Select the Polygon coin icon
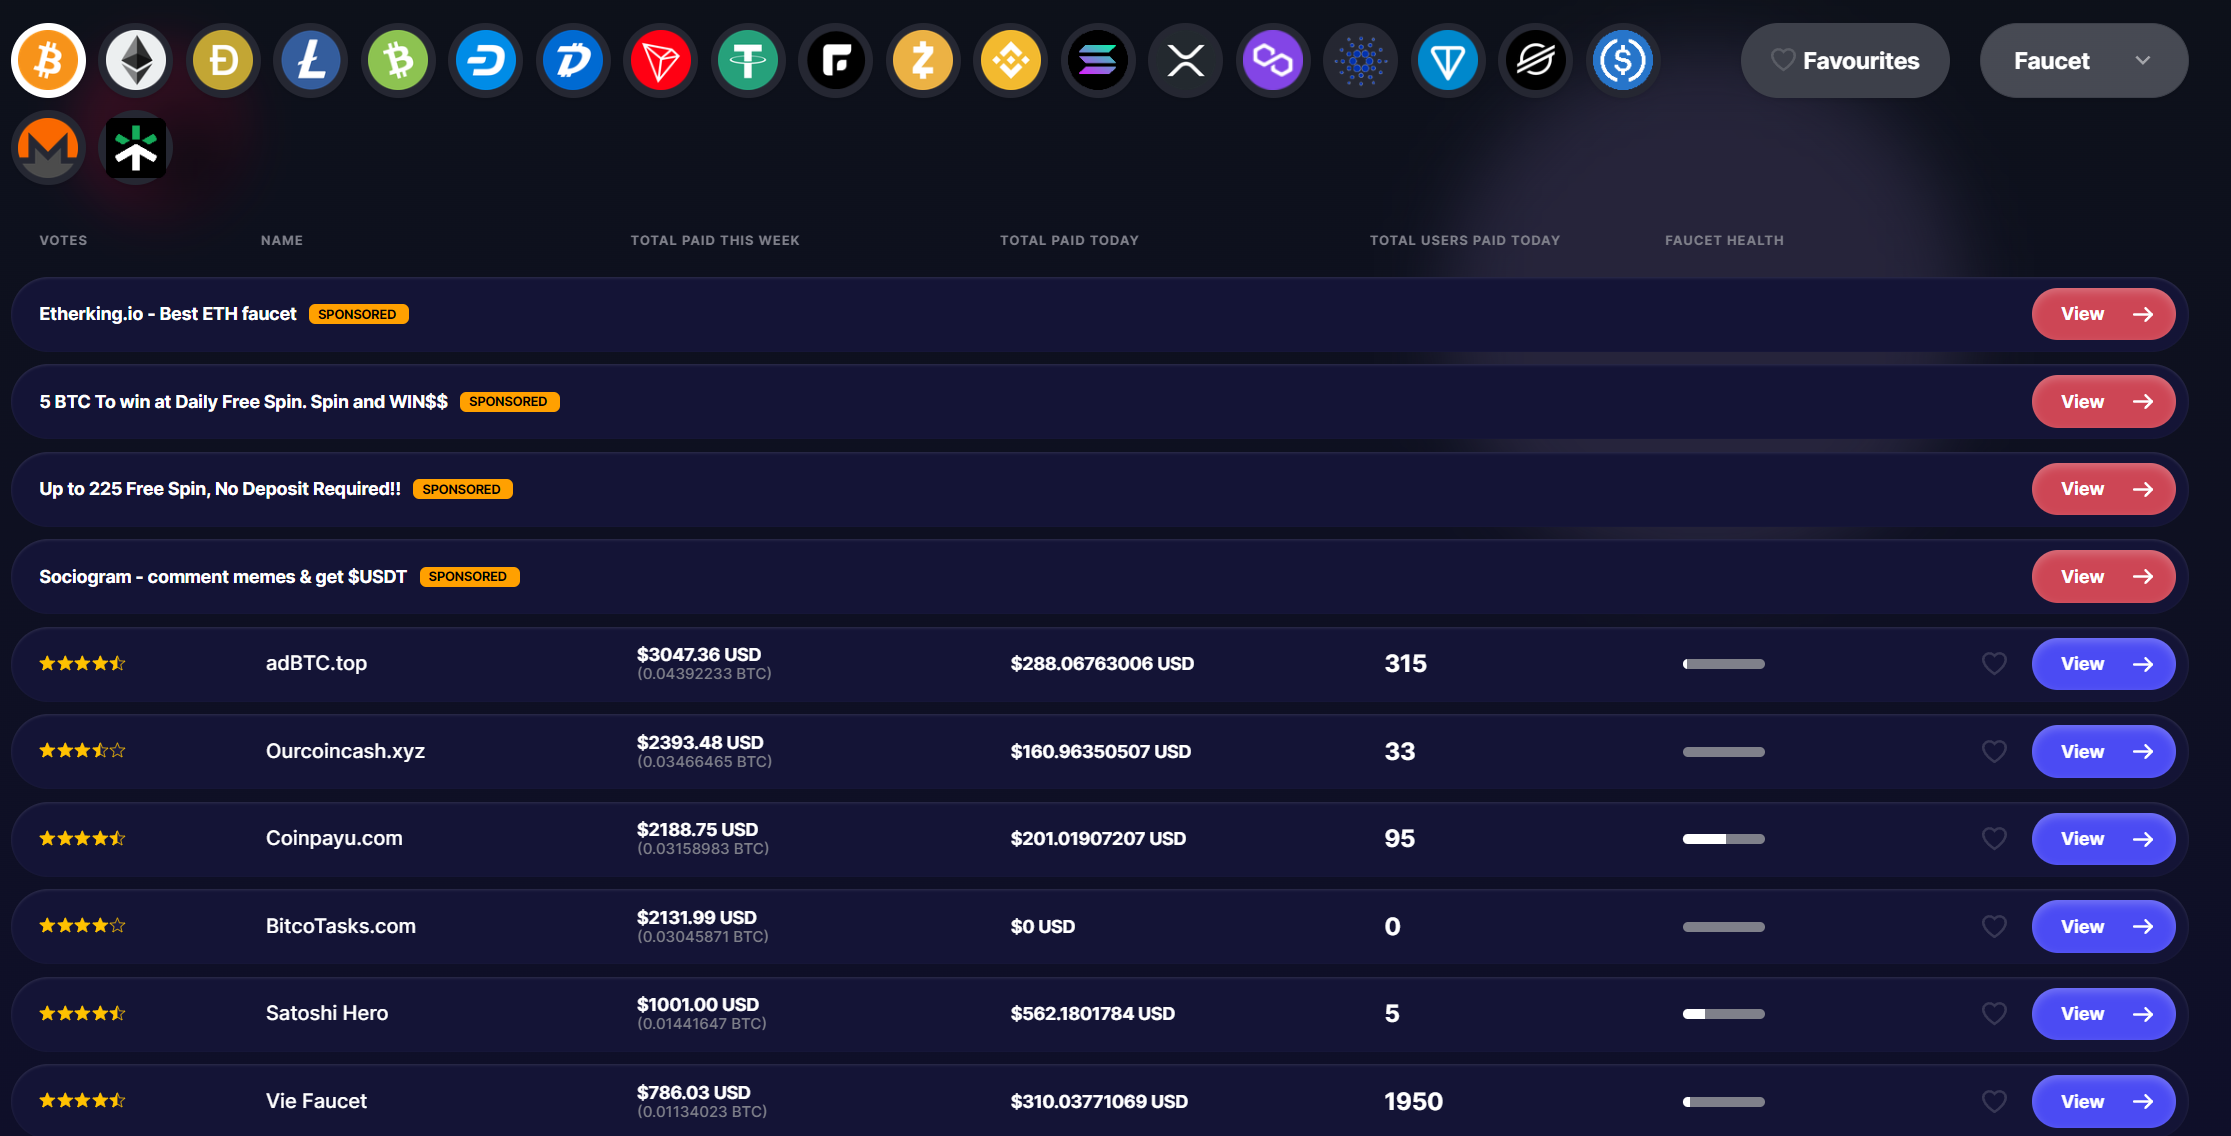Screen dimensions: 2231x1136 (1272, 61)
